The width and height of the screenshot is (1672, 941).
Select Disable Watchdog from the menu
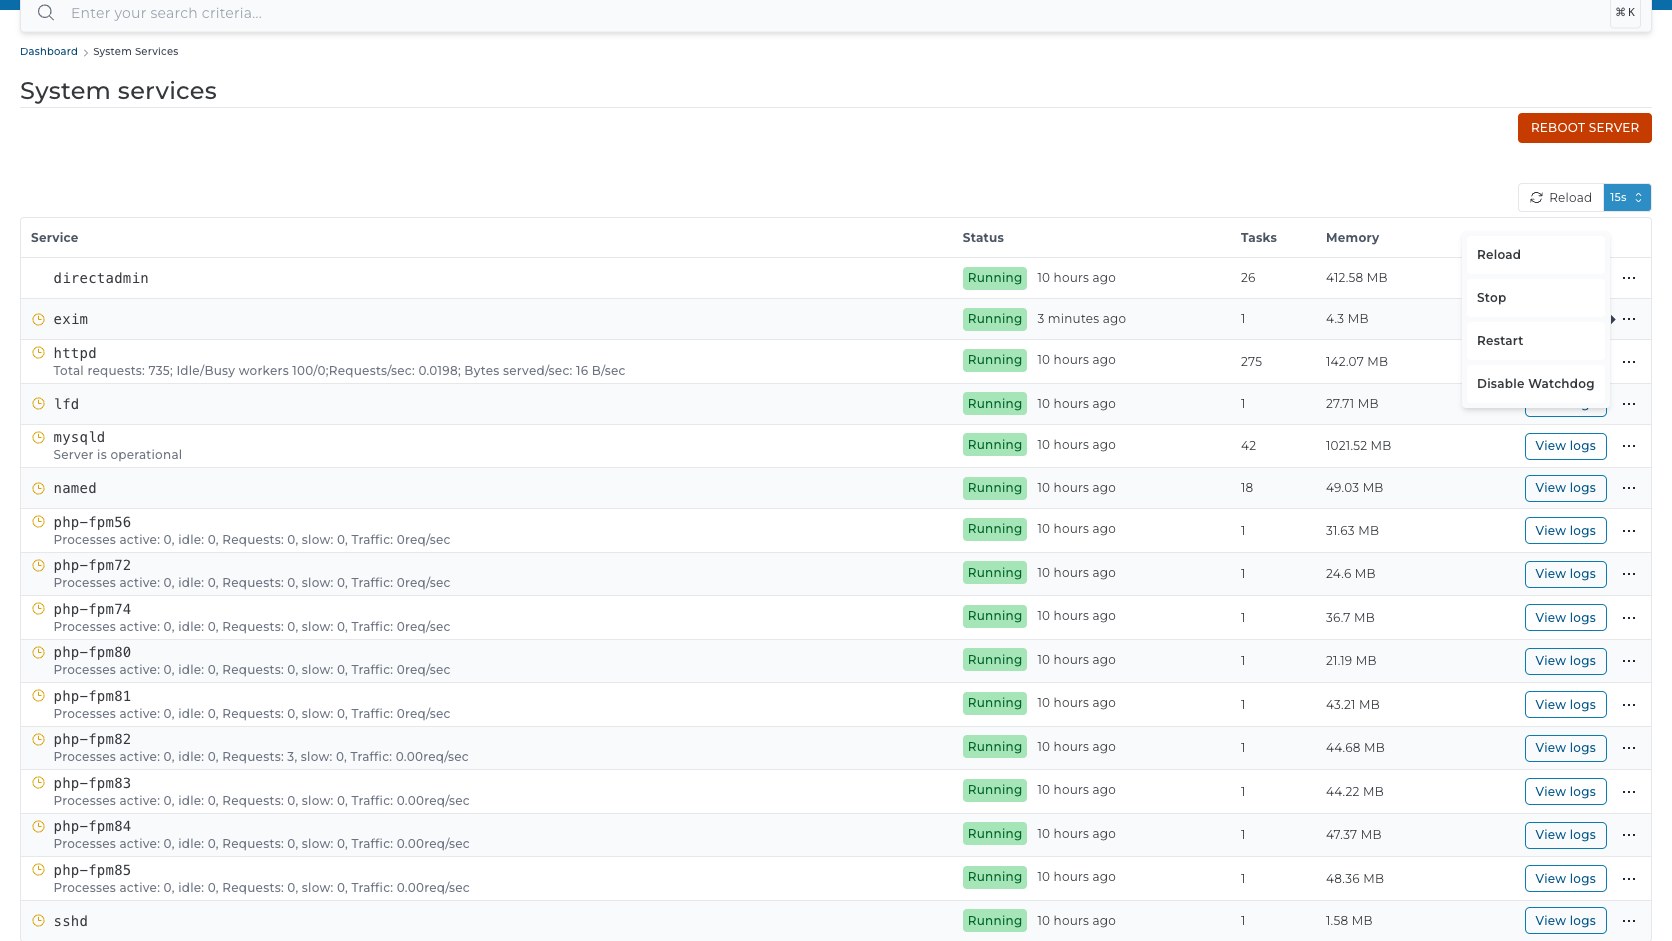click(x=1535, y=384)
